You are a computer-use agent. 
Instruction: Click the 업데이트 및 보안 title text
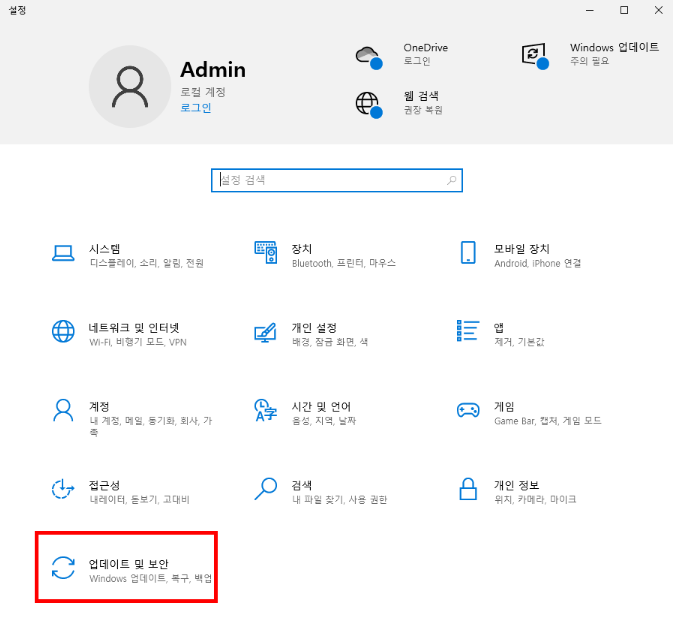(x=128, y=564)
